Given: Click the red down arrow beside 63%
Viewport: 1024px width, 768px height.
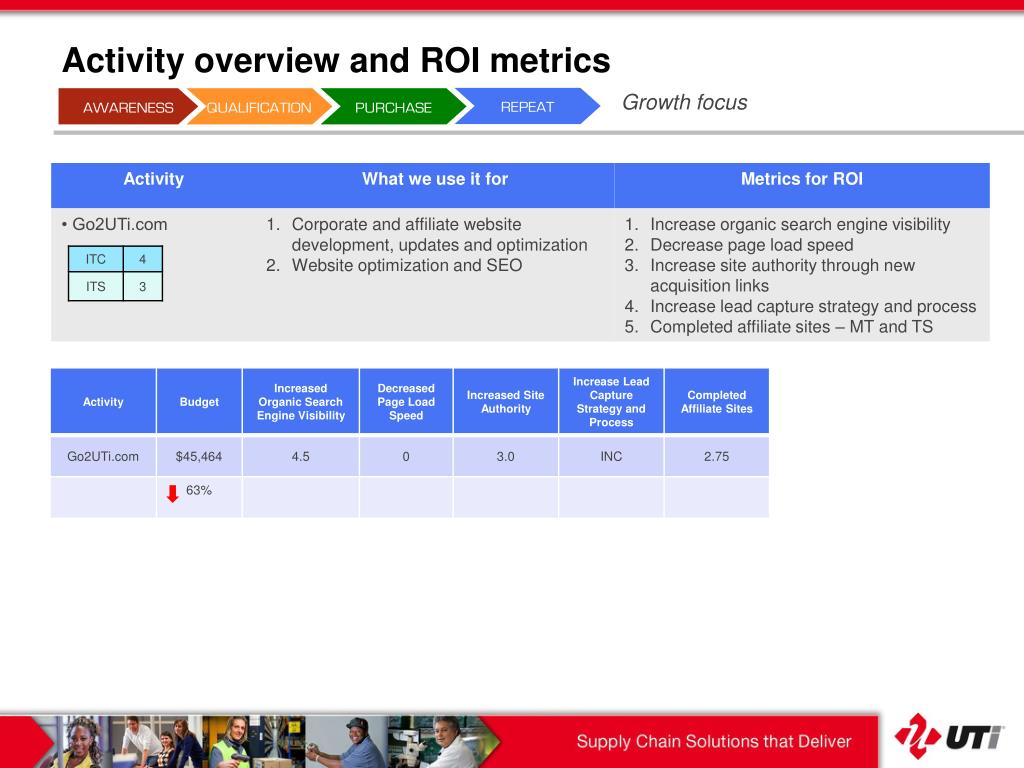Looking at the screenshot, I should (x=172, y=493).
